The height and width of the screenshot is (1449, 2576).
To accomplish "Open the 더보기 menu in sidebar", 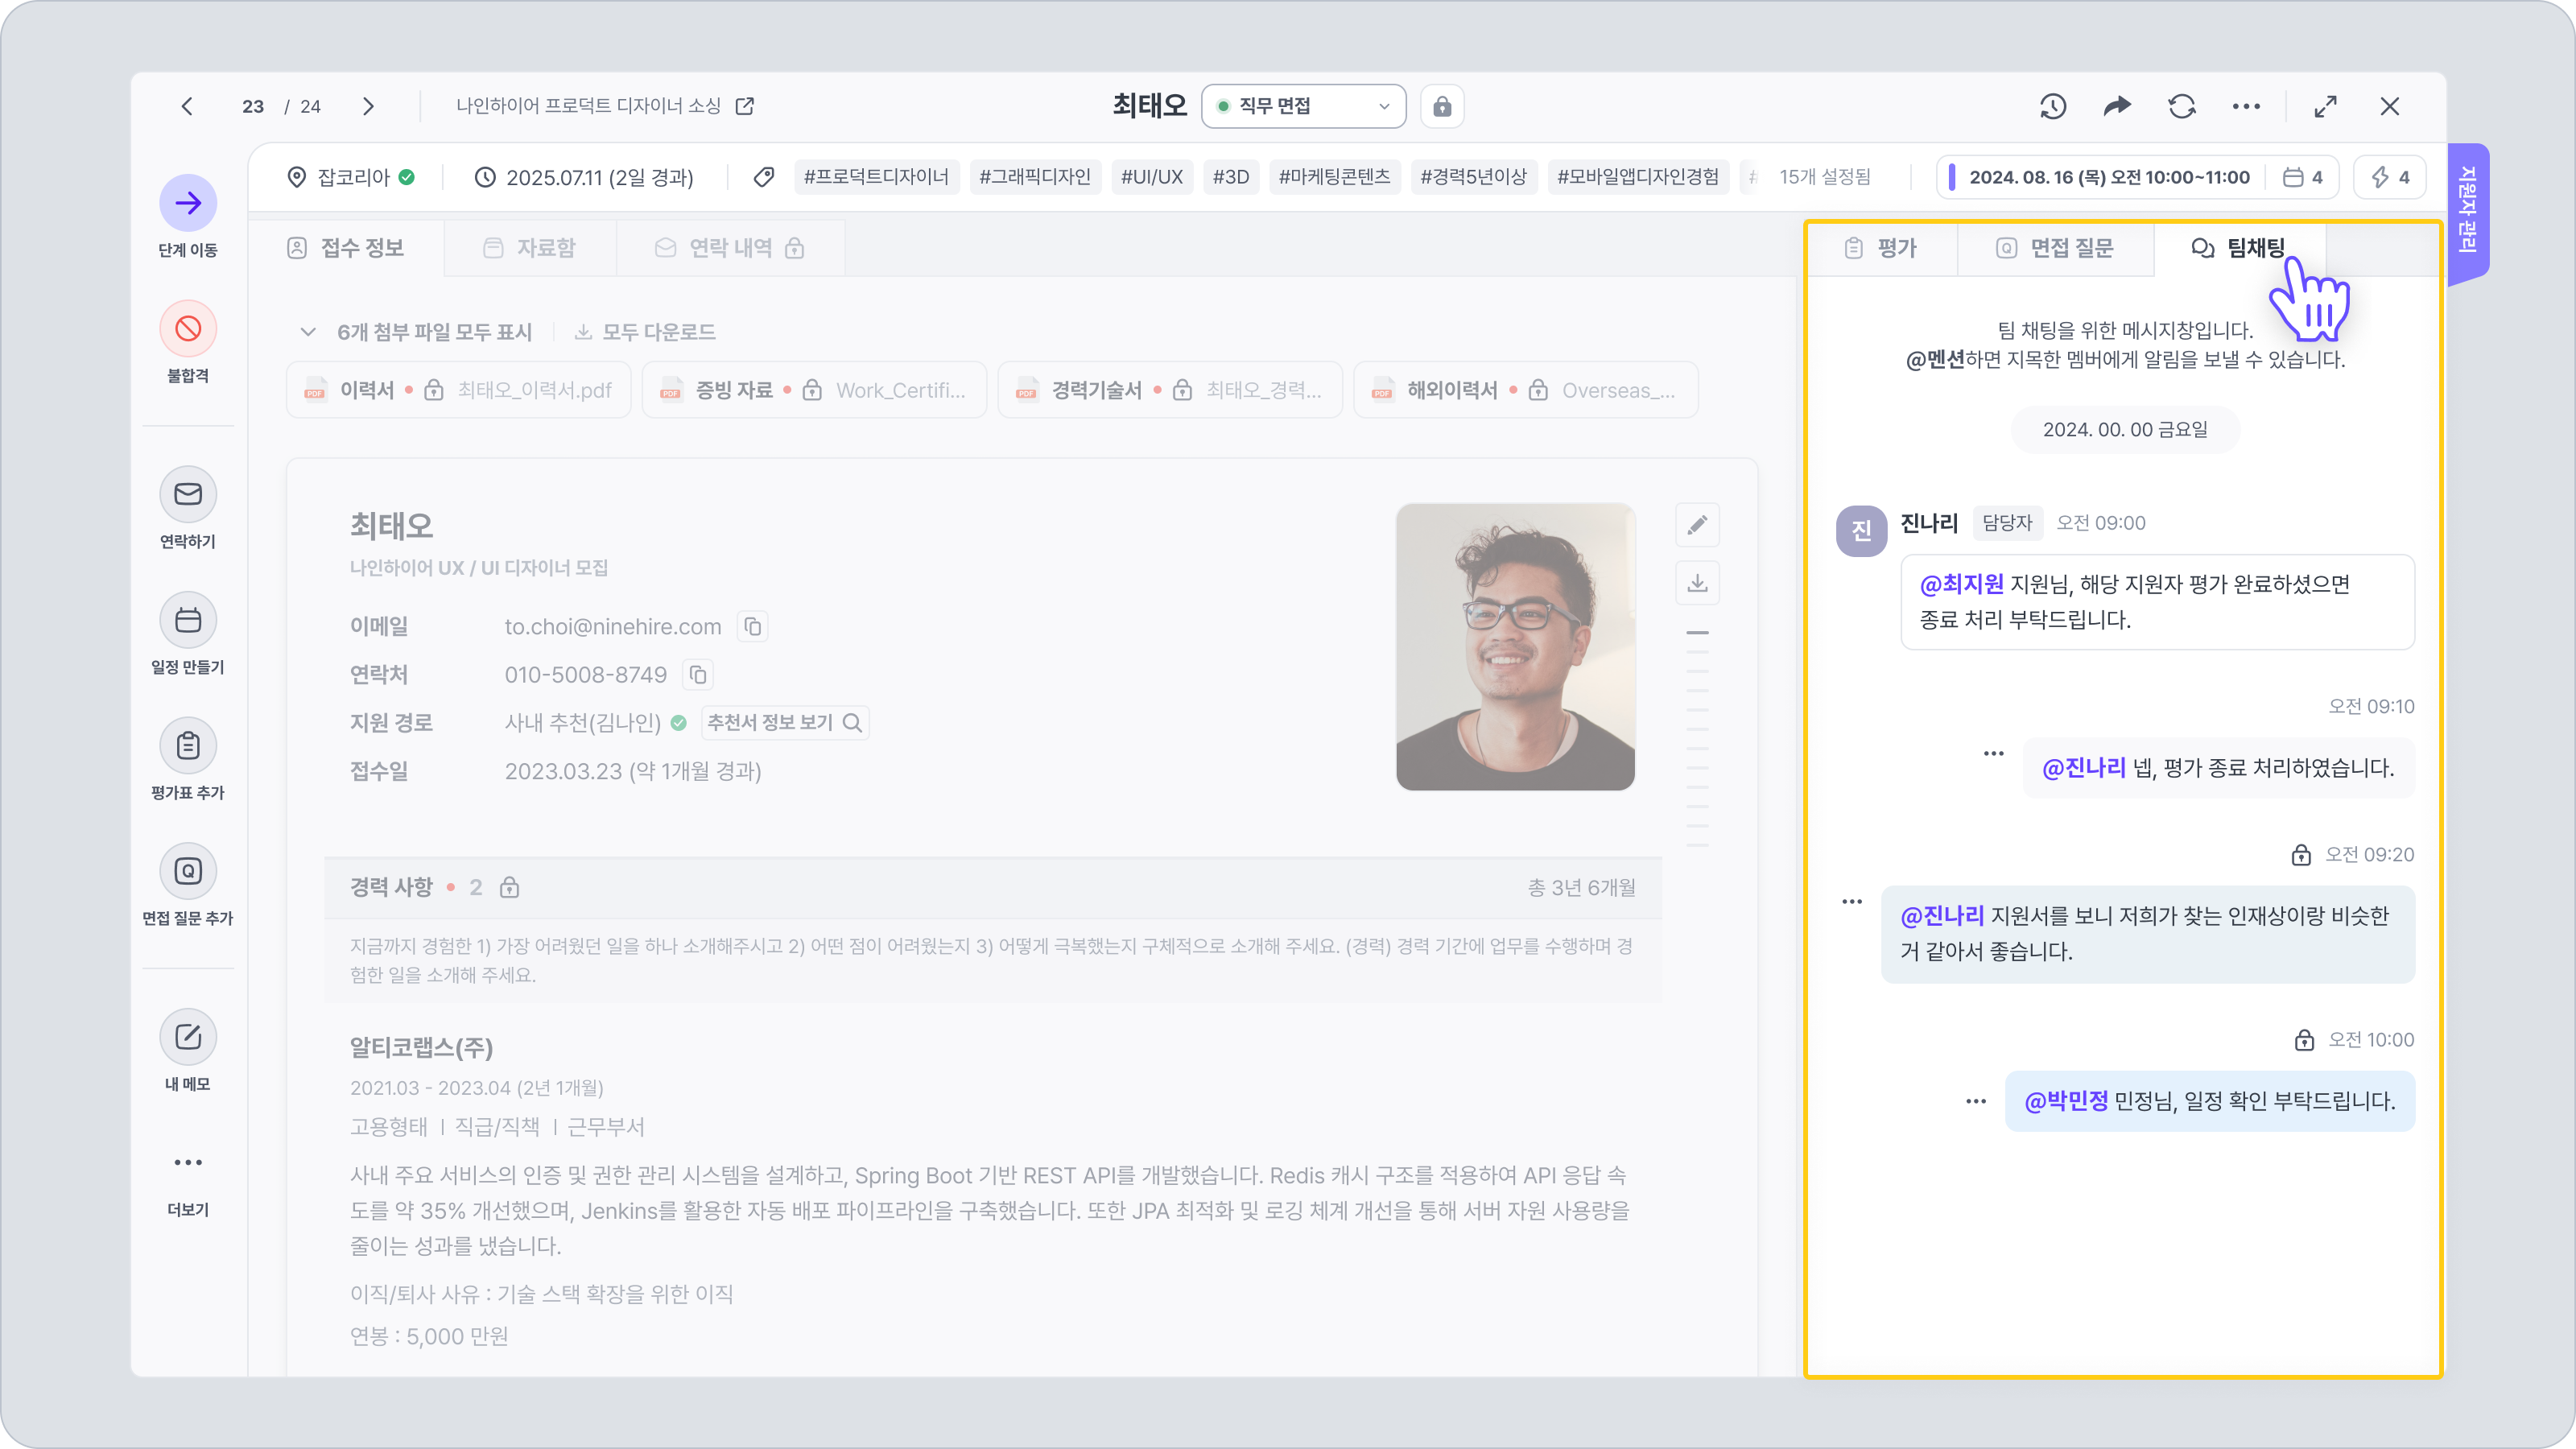I will (188, 1162).
